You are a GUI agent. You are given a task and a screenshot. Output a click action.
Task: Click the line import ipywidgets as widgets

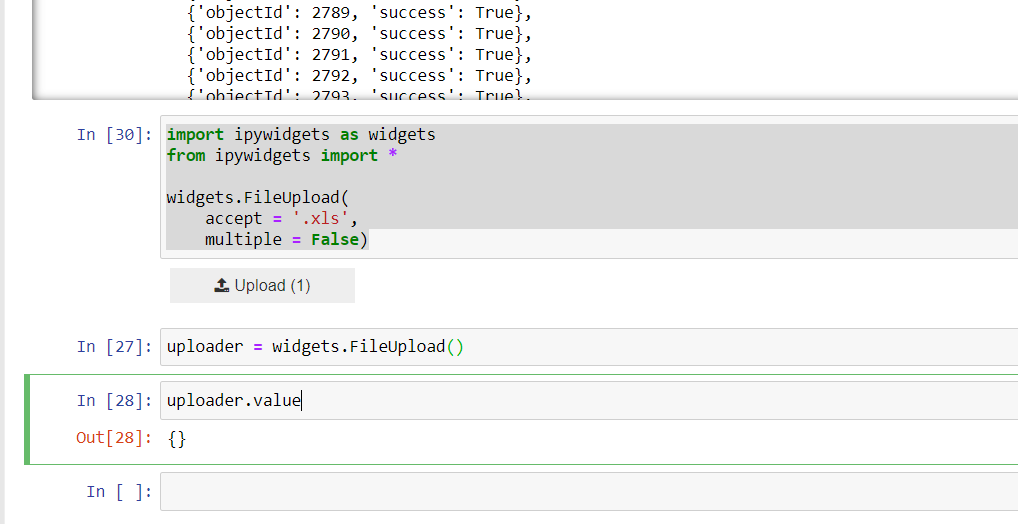[301, 134]
